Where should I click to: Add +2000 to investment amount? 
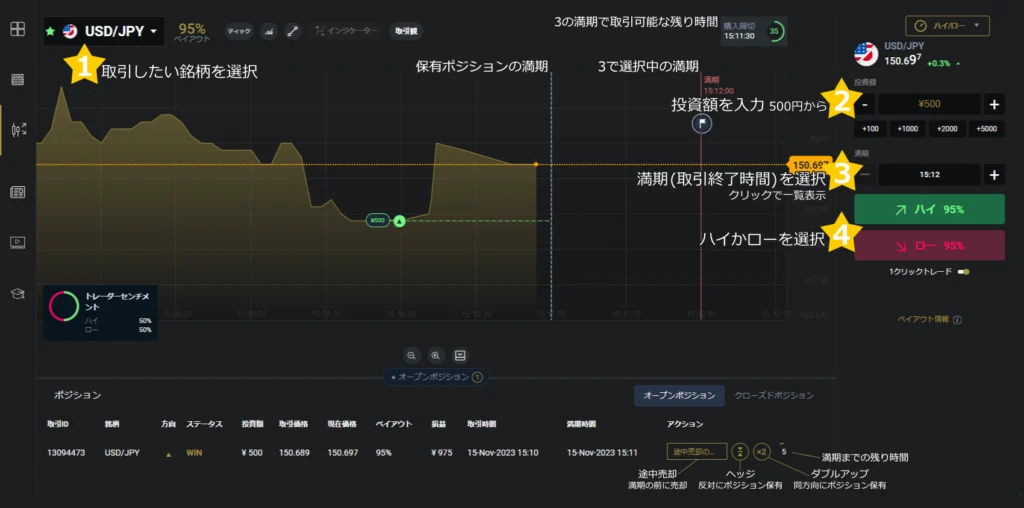point(947,129)
